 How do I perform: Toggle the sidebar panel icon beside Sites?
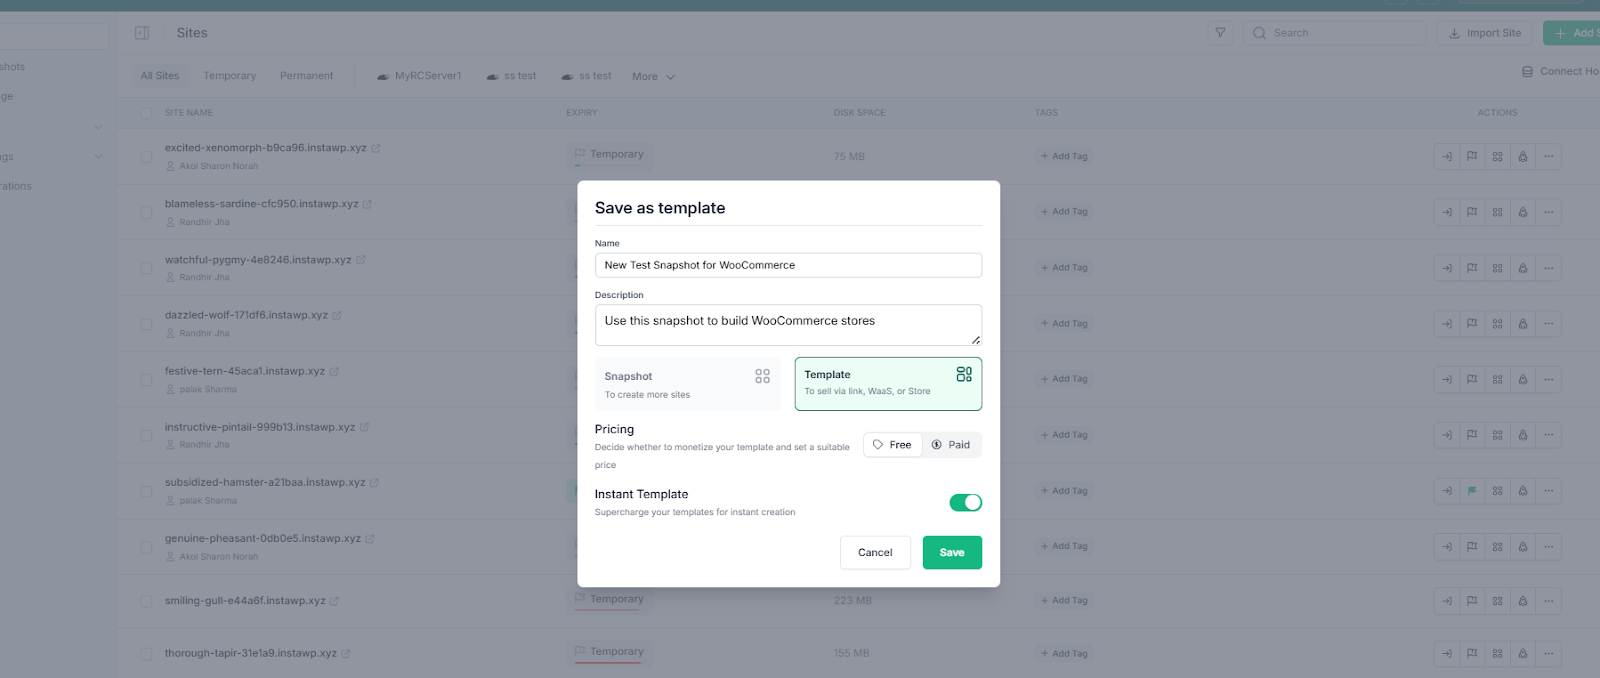142,33
